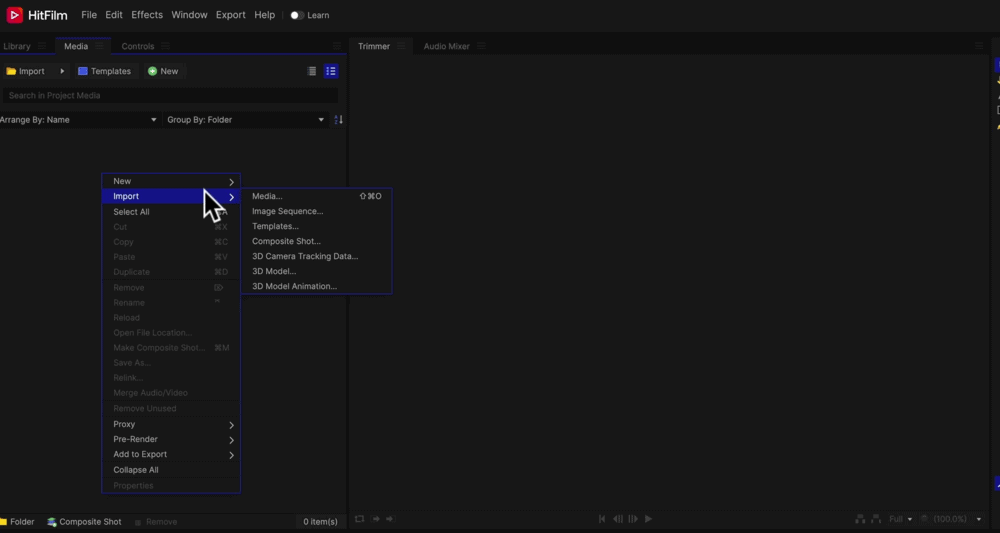Image resolution: width=1000 pixels, height=533 pixels.
Task: Switch media panel to detailed list view
Action: click(x=330, y=71)
